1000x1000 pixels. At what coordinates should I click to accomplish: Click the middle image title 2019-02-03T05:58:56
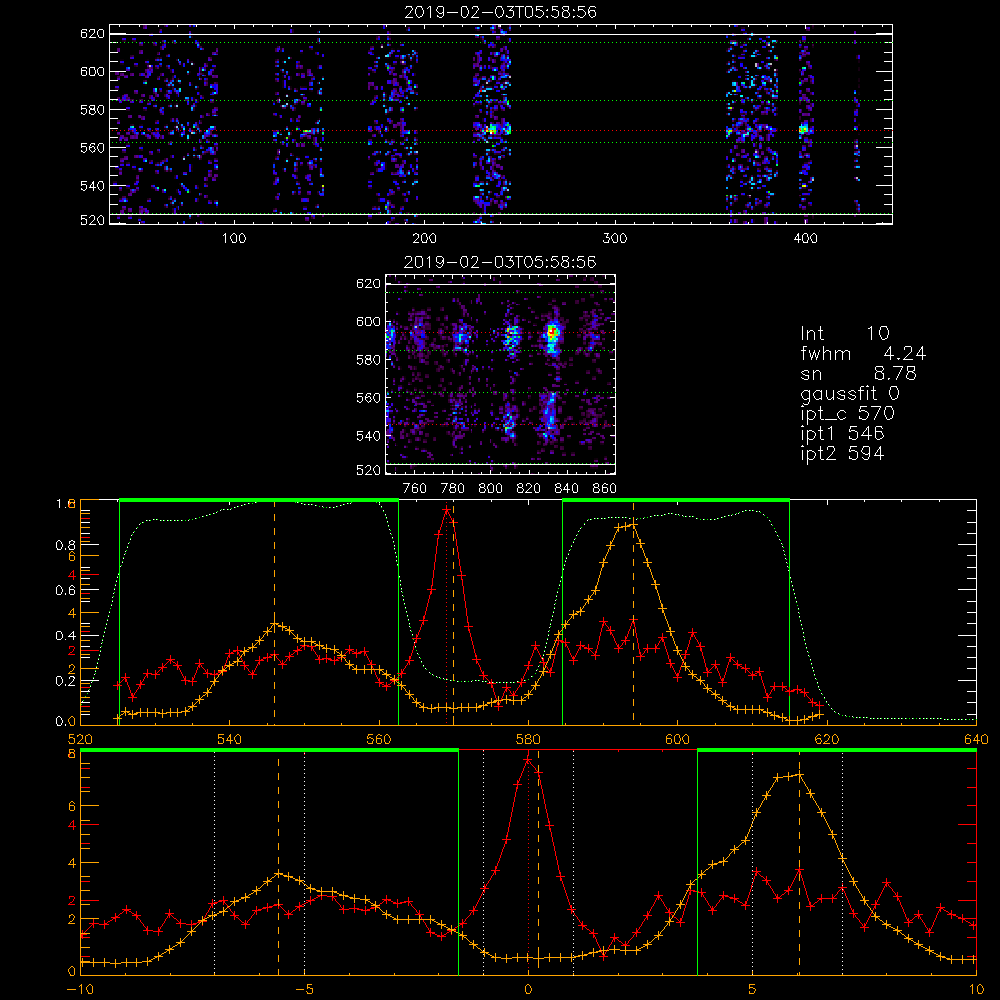pos(500,262)
